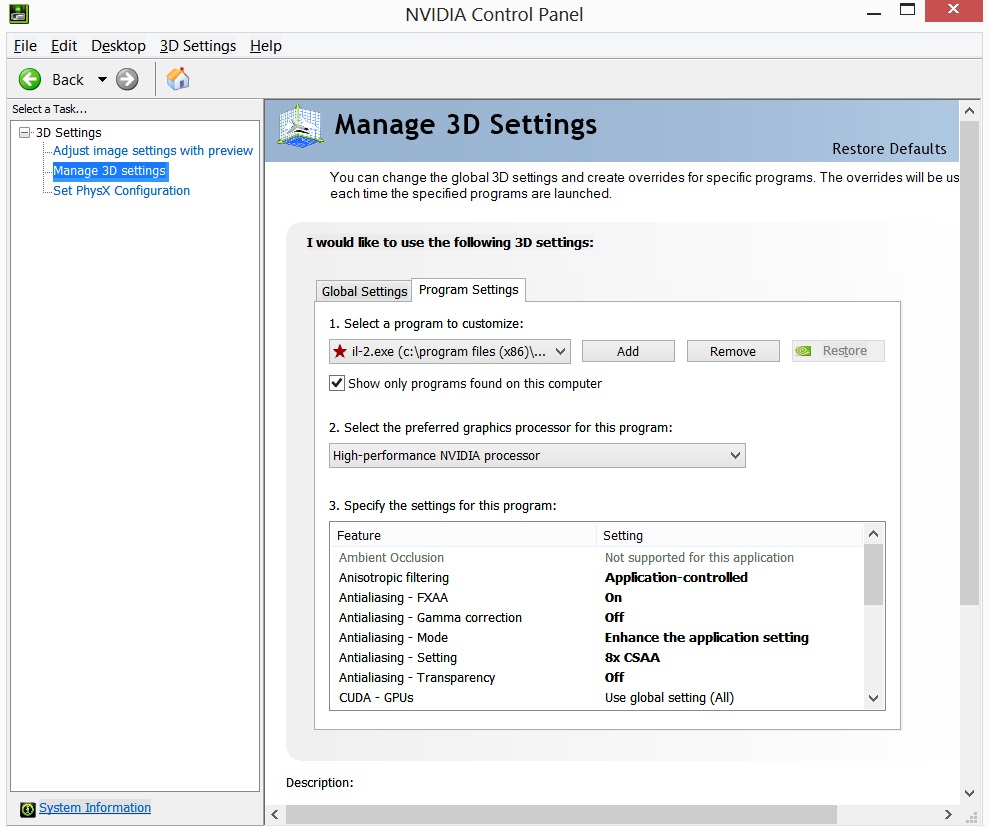The image size is (989, 827).
Task: Click the NVIDIA Control Panel title bar icon
Action: pos(19,13)
